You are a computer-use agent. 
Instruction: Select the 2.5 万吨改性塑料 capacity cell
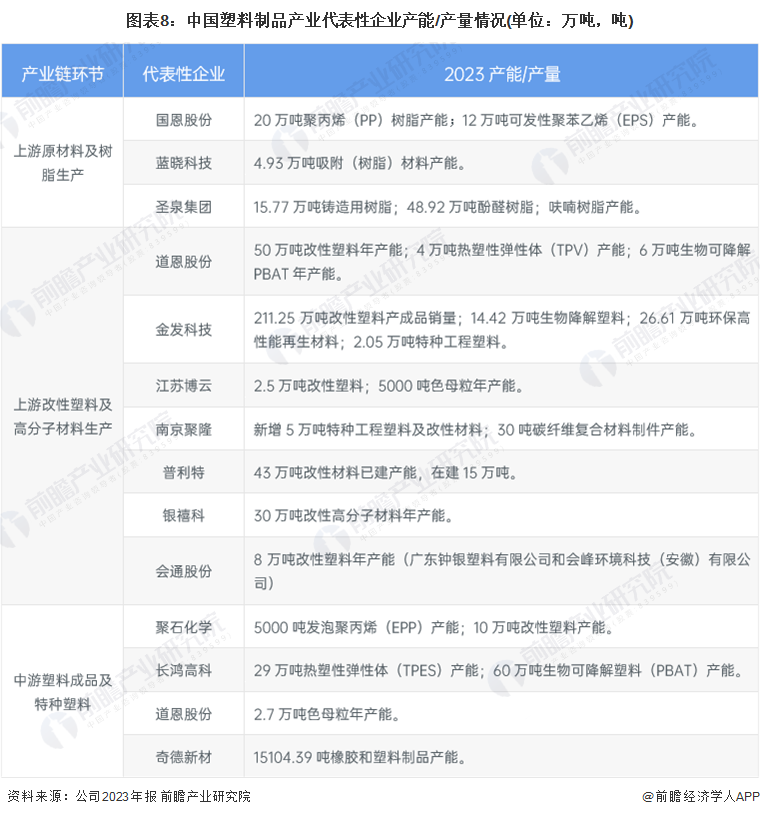(x=501, y=386)
